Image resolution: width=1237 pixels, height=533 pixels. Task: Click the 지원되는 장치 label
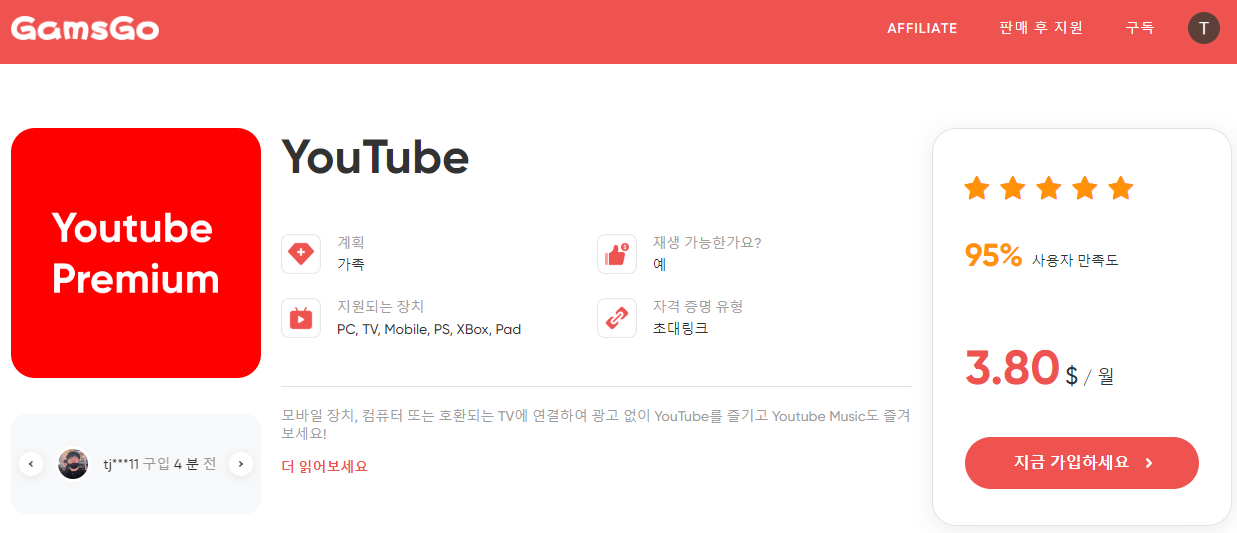coord(381,307)
